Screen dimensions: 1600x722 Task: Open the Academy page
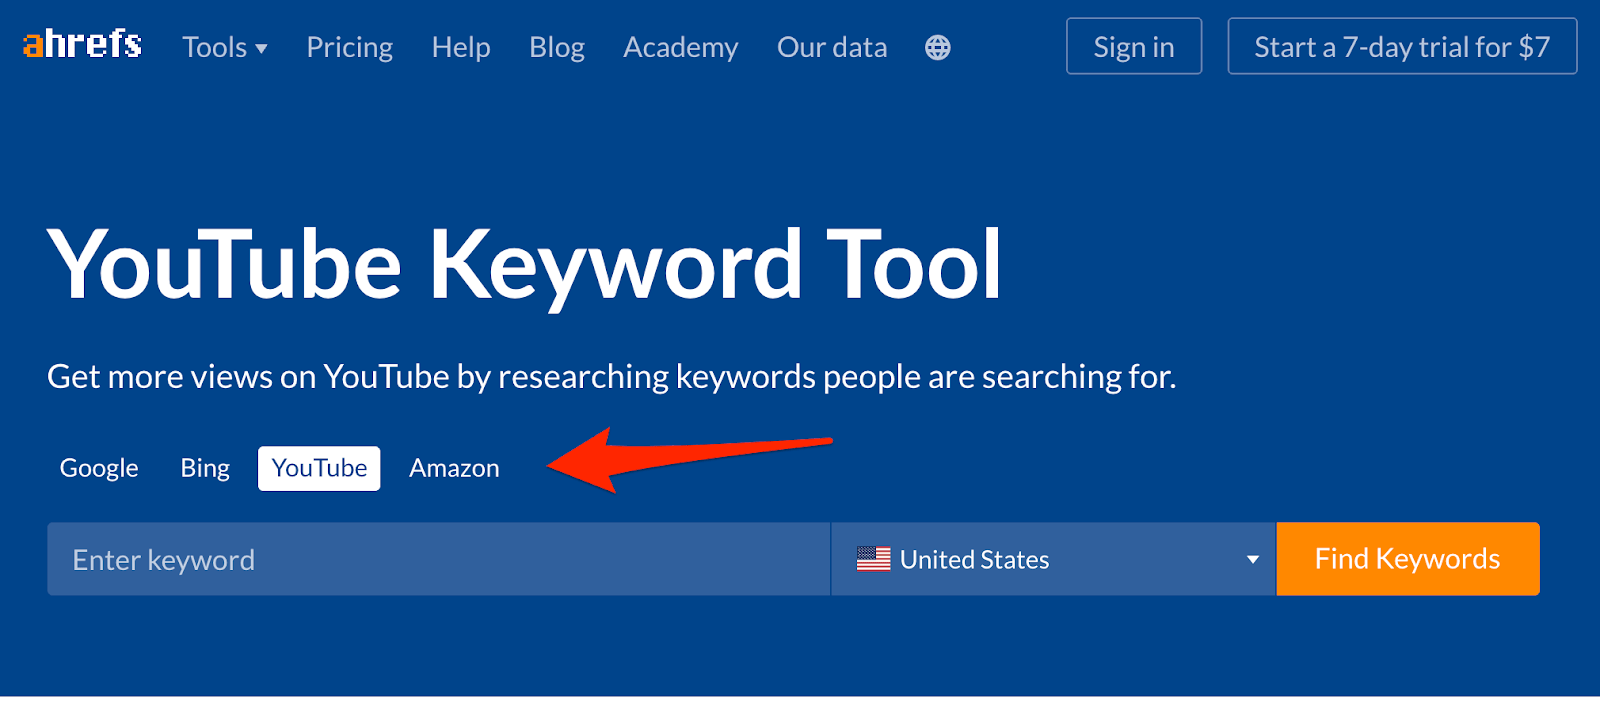pyautogui.click(x=681, y=47)
